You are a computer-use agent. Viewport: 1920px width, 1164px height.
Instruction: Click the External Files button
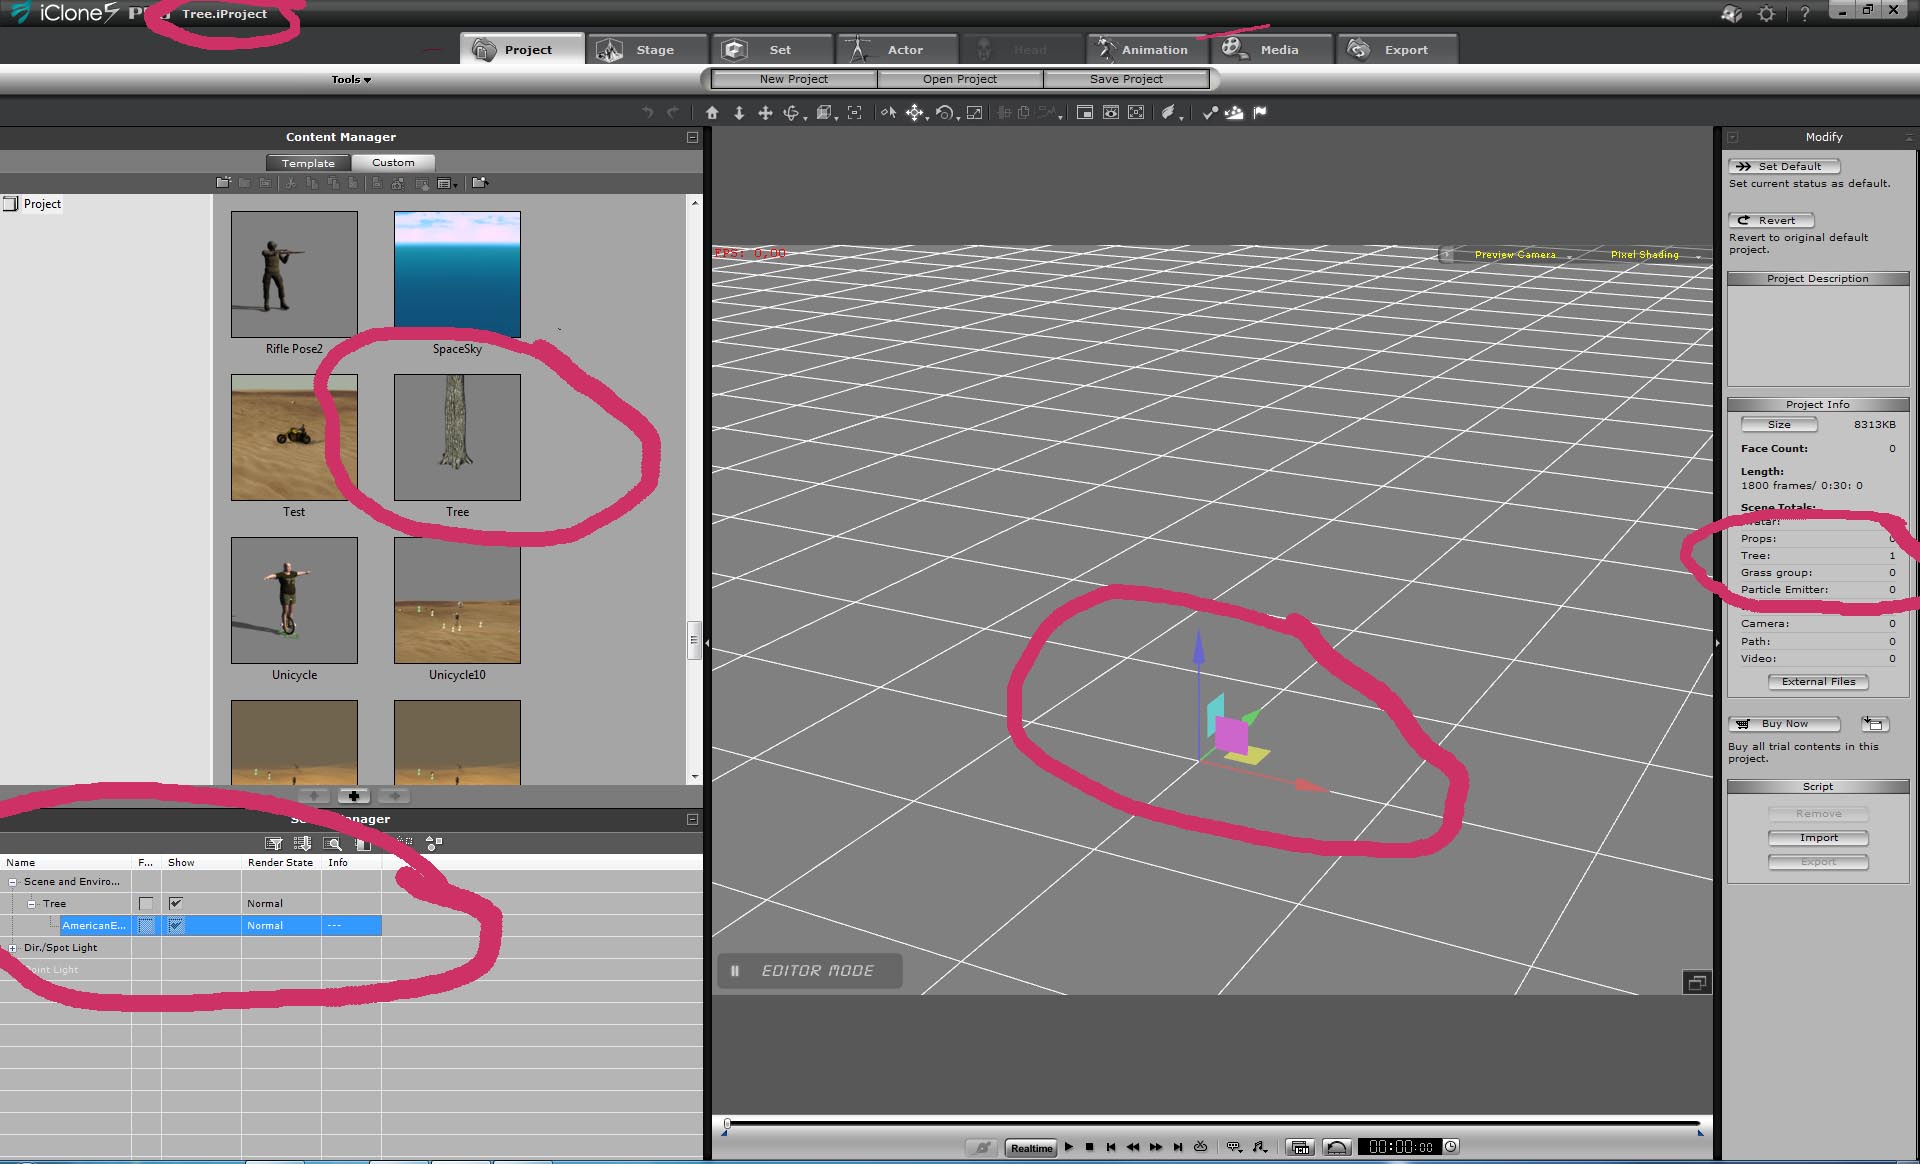coord(1817,682)
